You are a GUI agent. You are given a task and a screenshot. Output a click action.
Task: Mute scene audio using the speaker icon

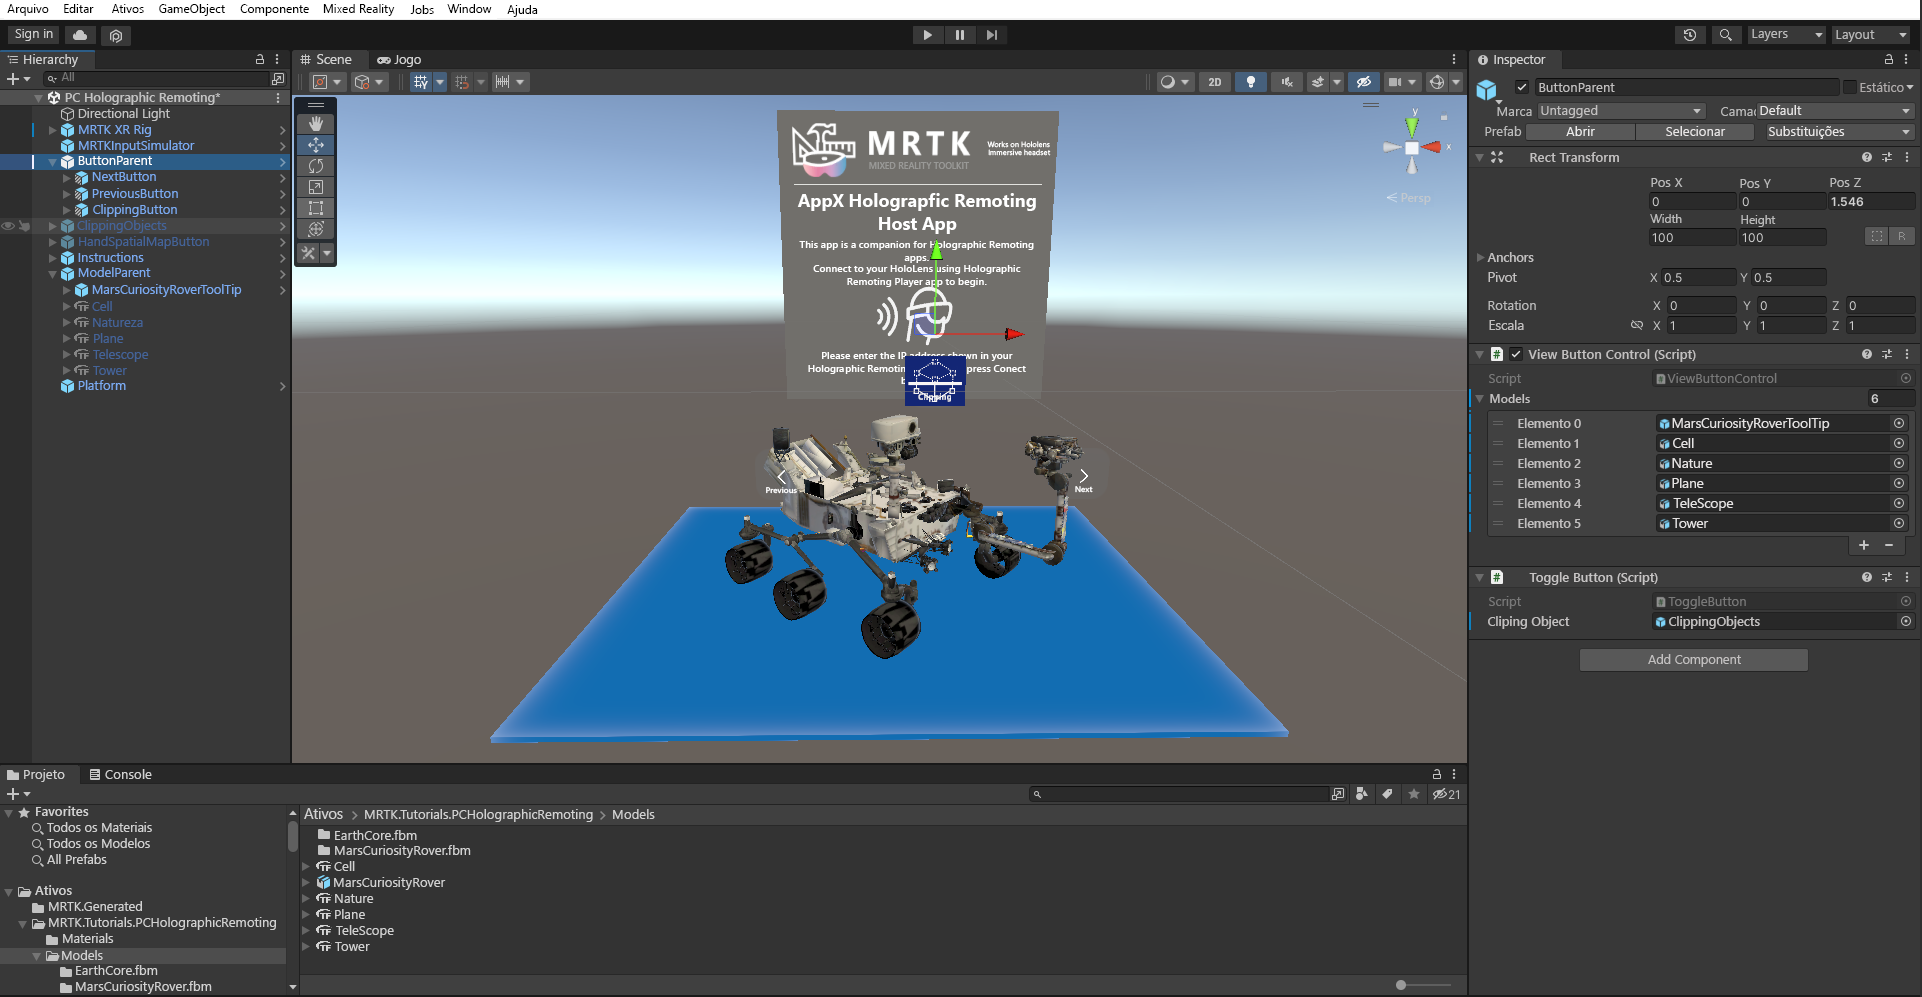tap(1287, 82)
